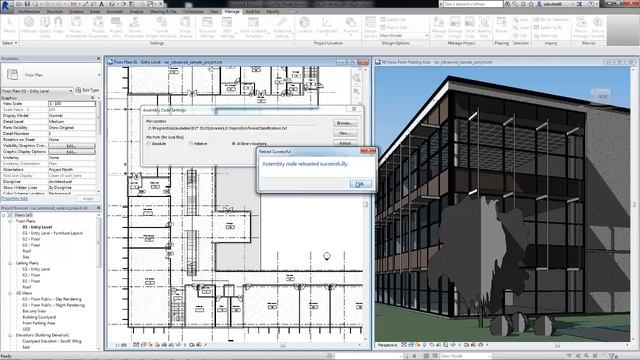The height and width of the screenshot is (360, 640).
Task: Click the View Scale value field
Action: (x=72, y=104)
